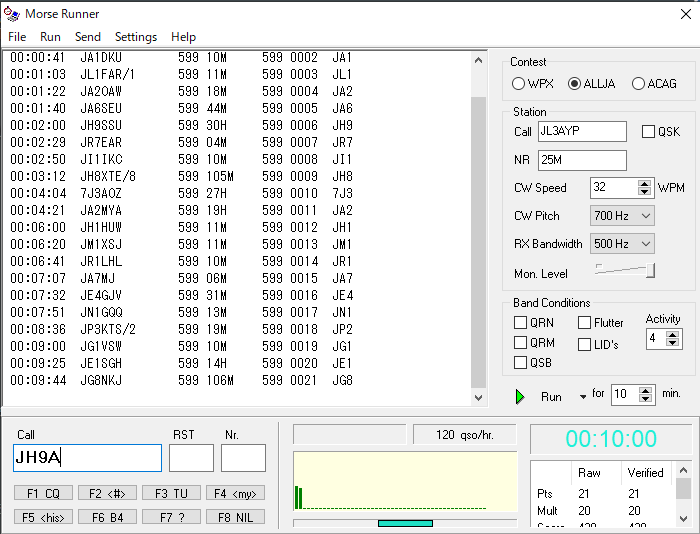Screen dimensions: 700x534
Task: Click the Nr. entry field
Action: click(x=243, y=458)
